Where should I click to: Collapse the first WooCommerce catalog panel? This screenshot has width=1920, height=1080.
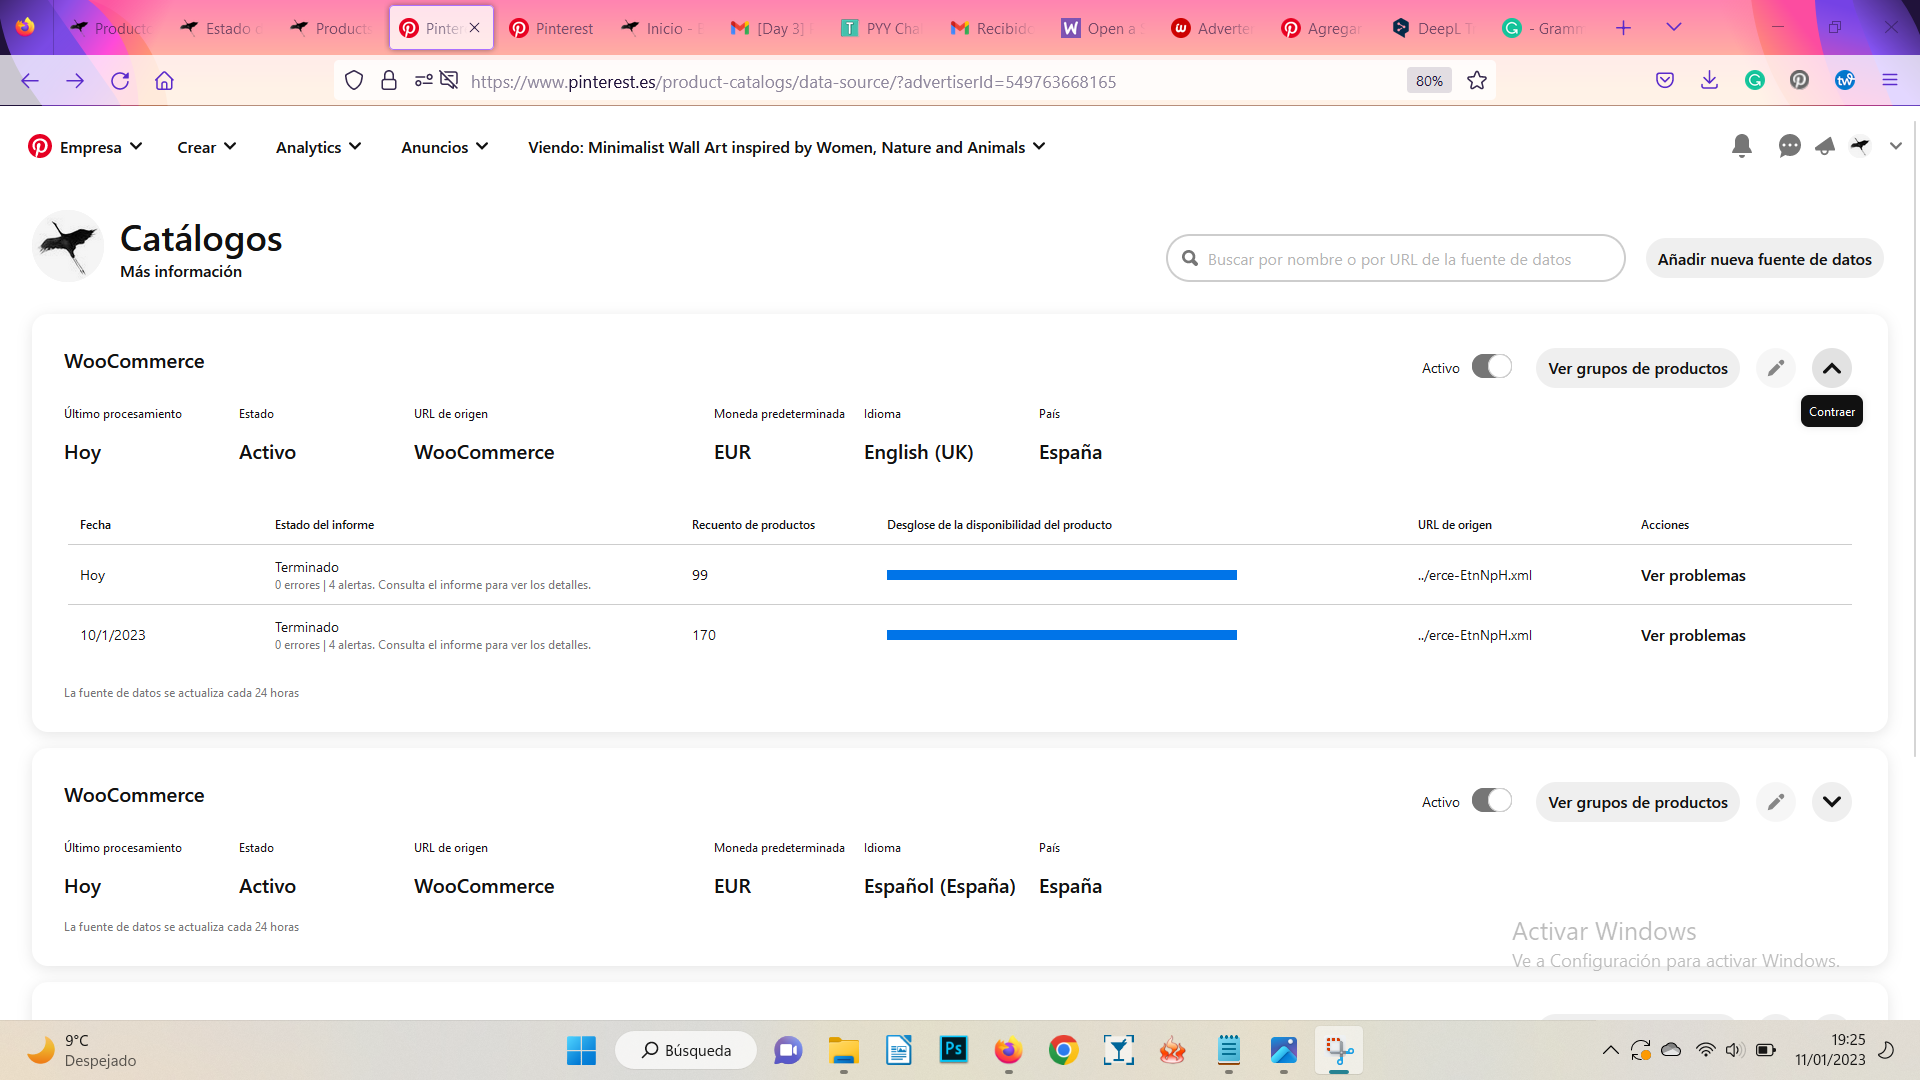1832,368
